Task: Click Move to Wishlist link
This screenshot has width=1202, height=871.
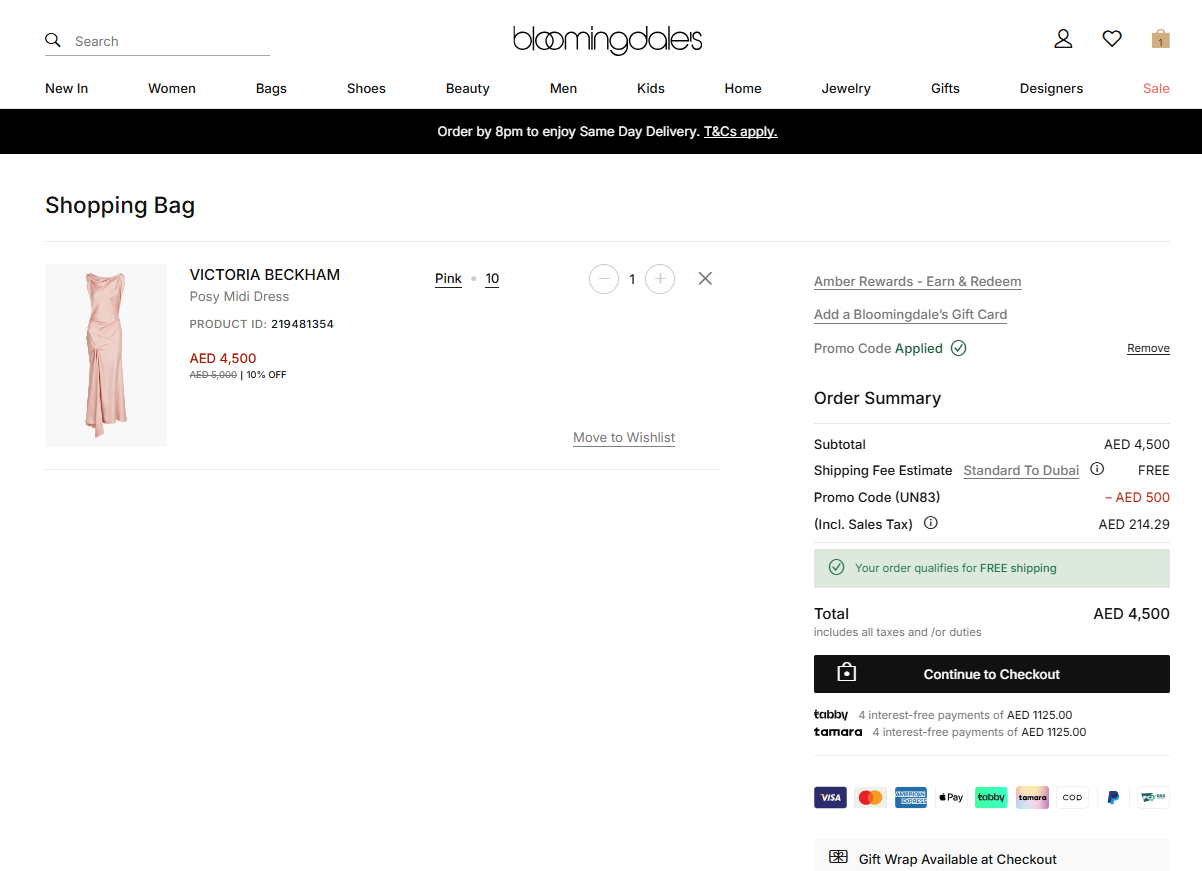Action: 624,438
